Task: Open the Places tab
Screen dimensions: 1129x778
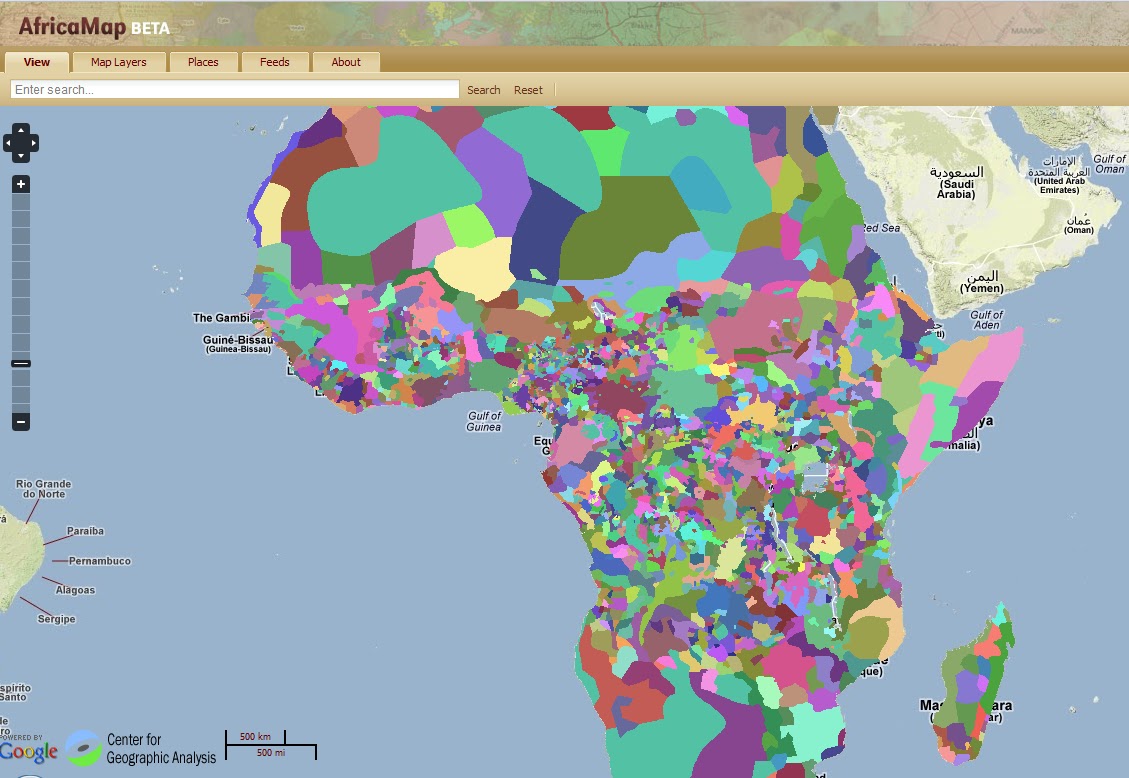Action: (203, 61)
